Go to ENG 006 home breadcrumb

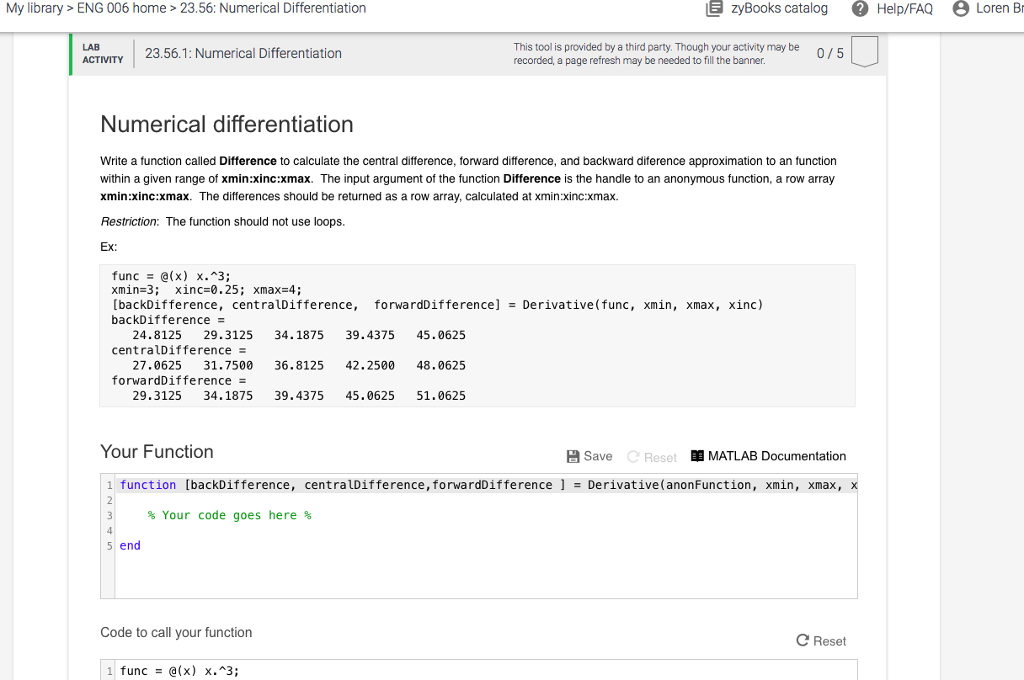click(x=121, y=8)
